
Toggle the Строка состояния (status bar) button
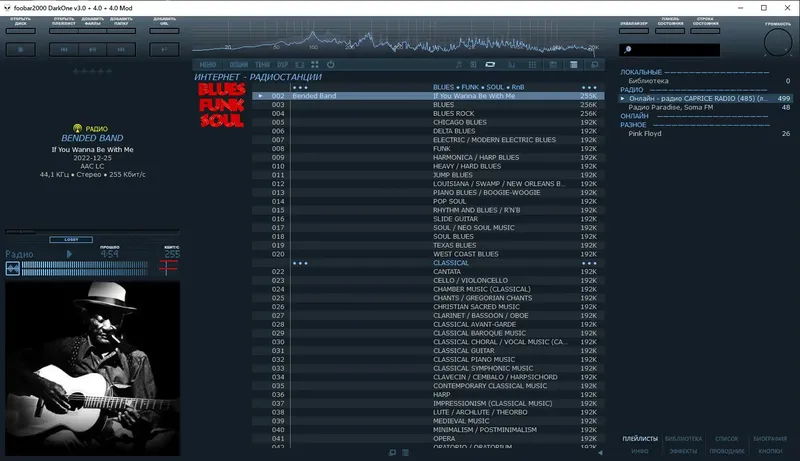click(705, 31)
